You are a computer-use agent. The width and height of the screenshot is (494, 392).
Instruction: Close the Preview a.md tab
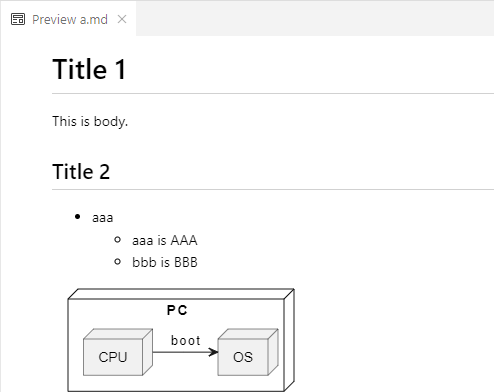point(122,19)
